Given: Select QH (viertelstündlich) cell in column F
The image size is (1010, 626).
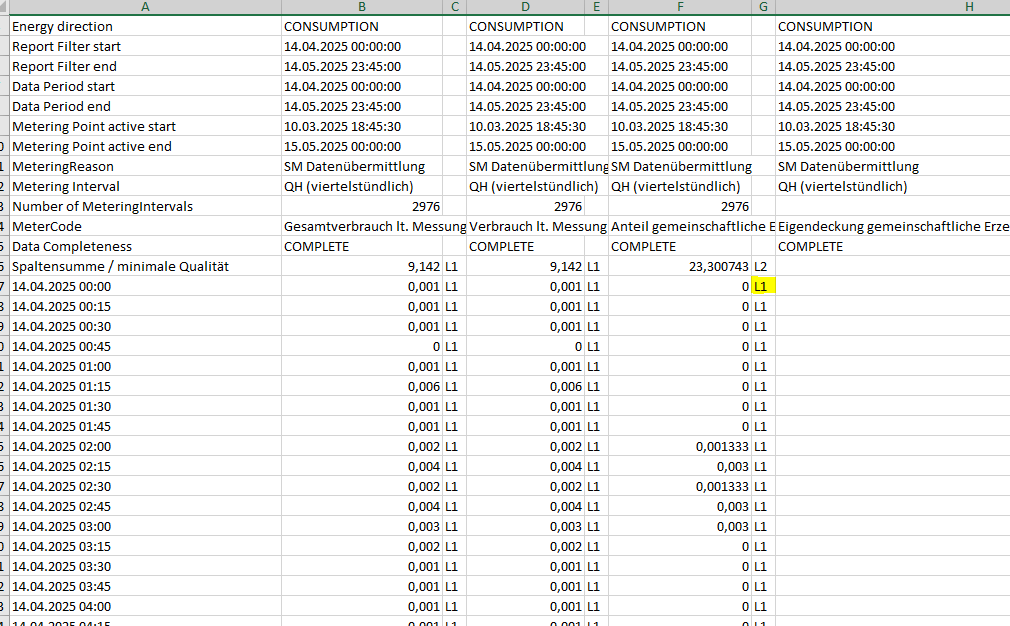Looking at the screenshot, I should pyautogui.click(x=676, y=186).
